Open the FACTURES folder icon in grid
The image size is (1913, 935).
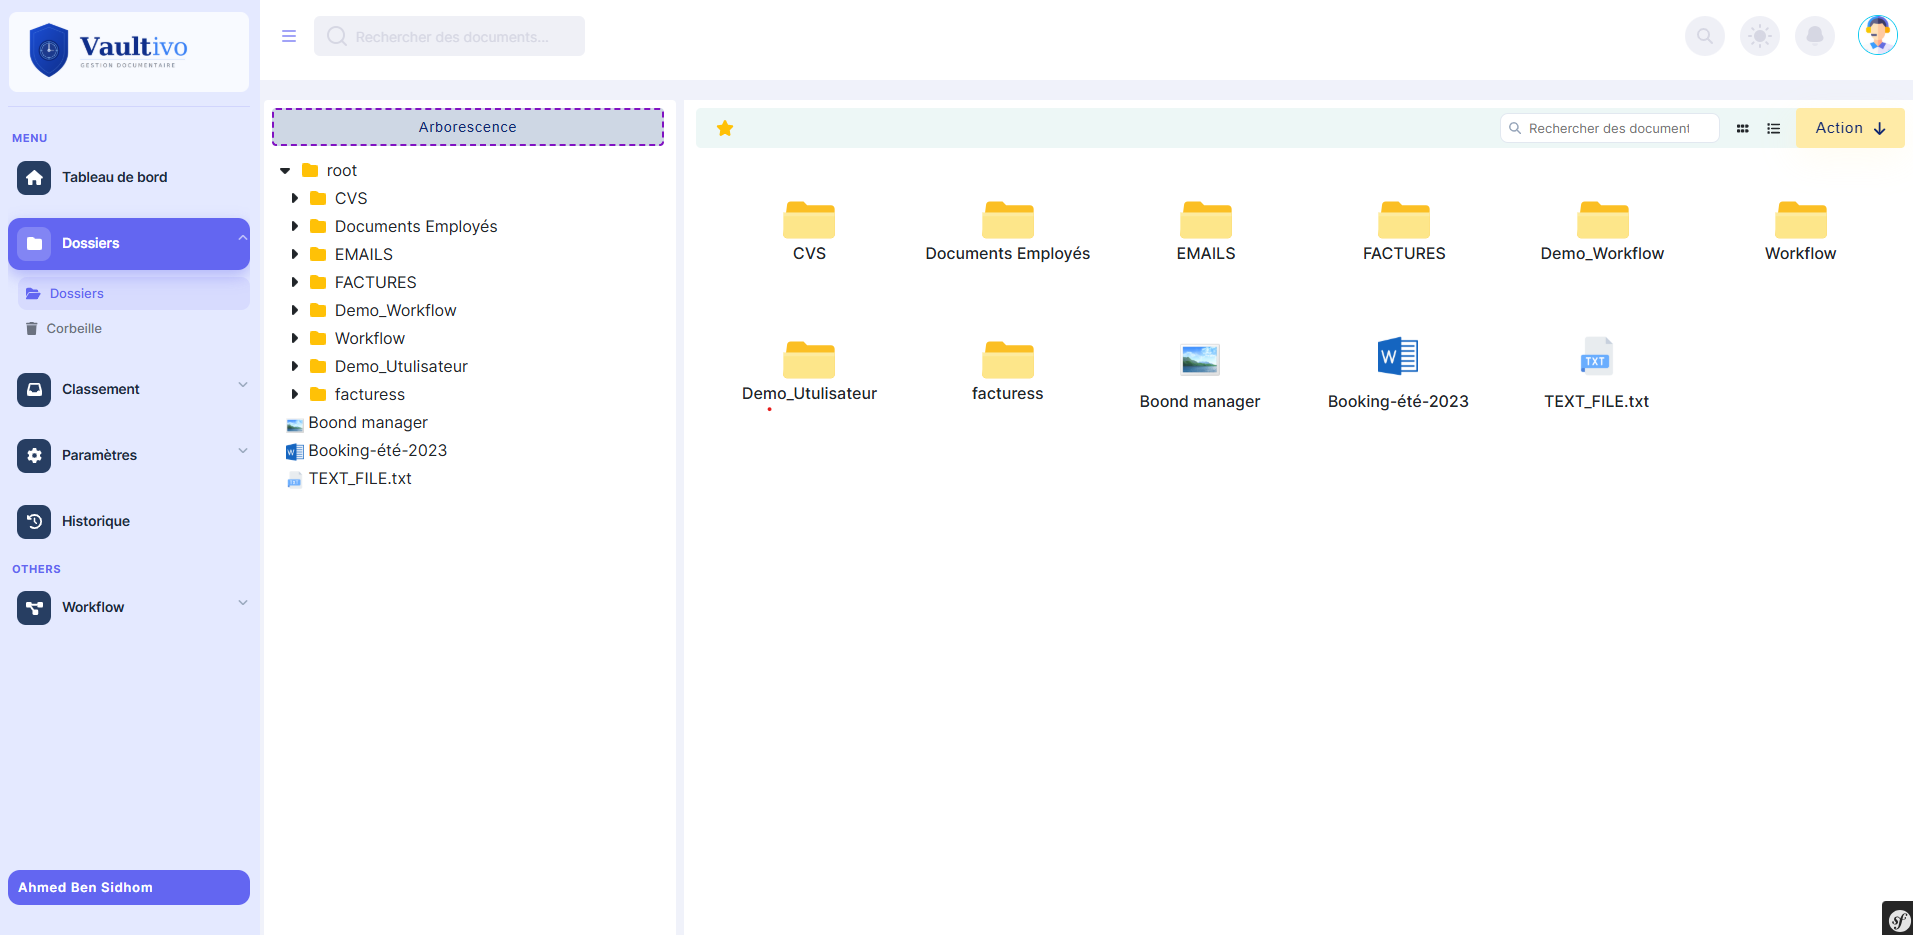coord(1404,219)
